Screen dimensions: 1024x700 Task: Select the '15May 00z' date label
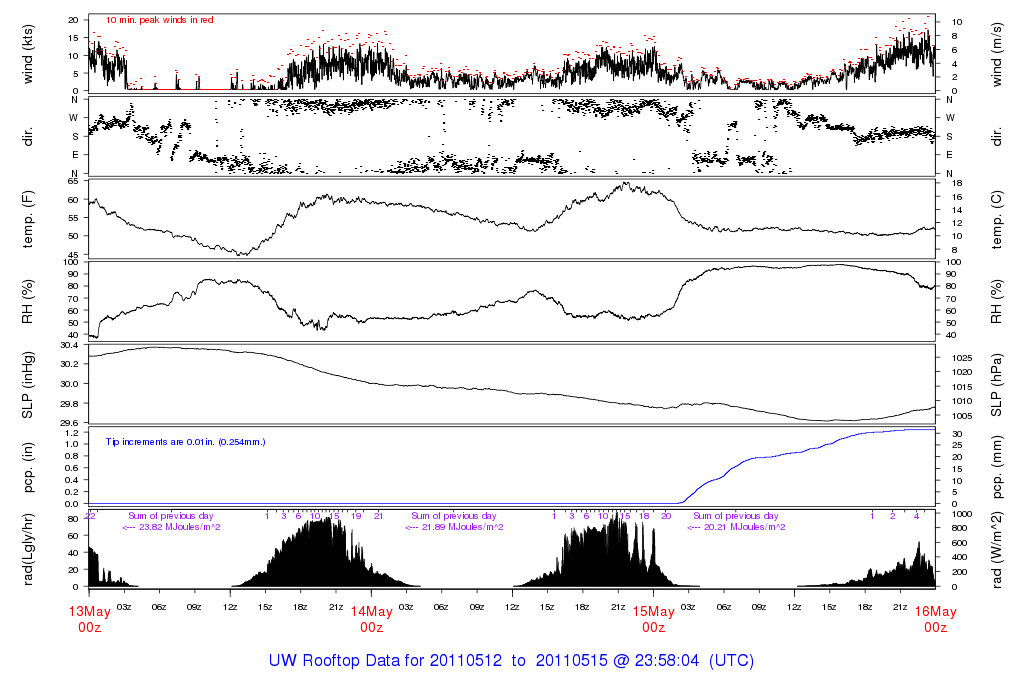(654, 619)
